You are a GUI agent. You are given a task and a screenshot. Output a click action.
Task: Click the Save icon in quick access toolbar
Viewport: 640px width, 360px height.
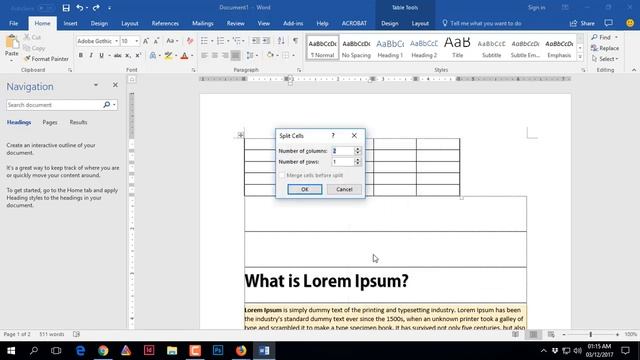[66, 8]
